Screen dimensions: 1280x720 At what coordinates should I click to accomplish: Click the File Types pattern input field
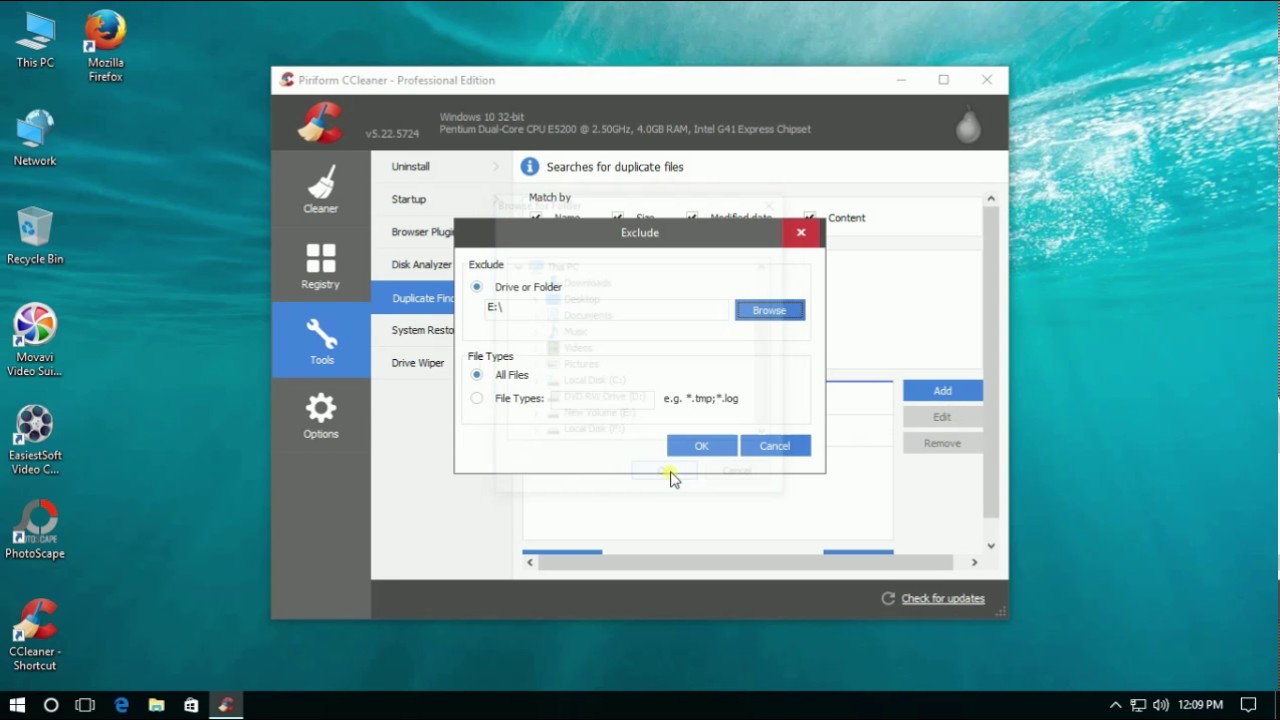pos(601,399)
